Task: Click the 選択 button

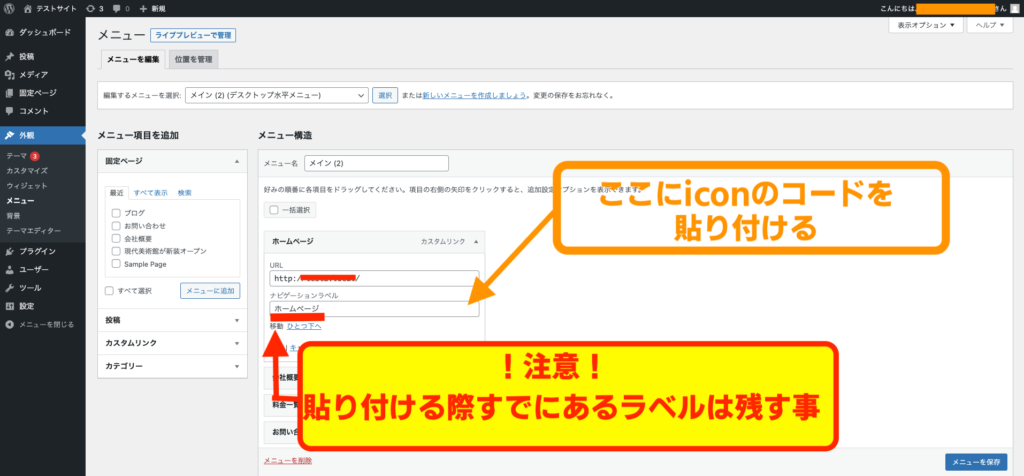Action: pos(385,95)
